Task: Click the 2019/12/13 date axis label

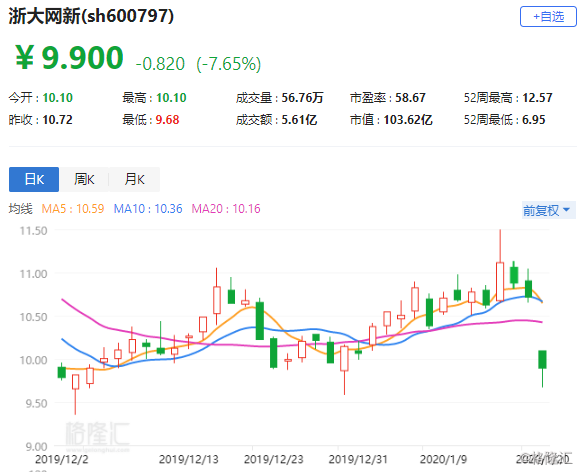Action: coord(189,459)
